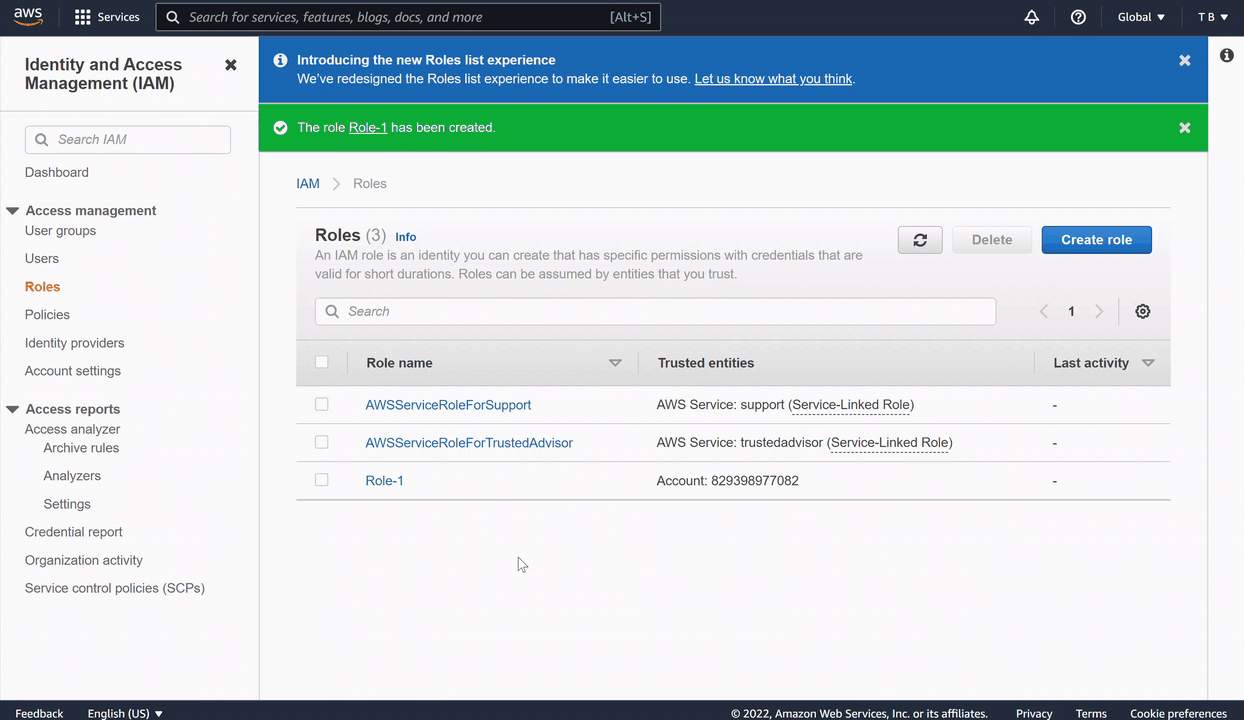Viewport: 1244px width, 720px height.
Task: Click the magnifier icon in Search IAM box
Action: [x=41, y=140]
